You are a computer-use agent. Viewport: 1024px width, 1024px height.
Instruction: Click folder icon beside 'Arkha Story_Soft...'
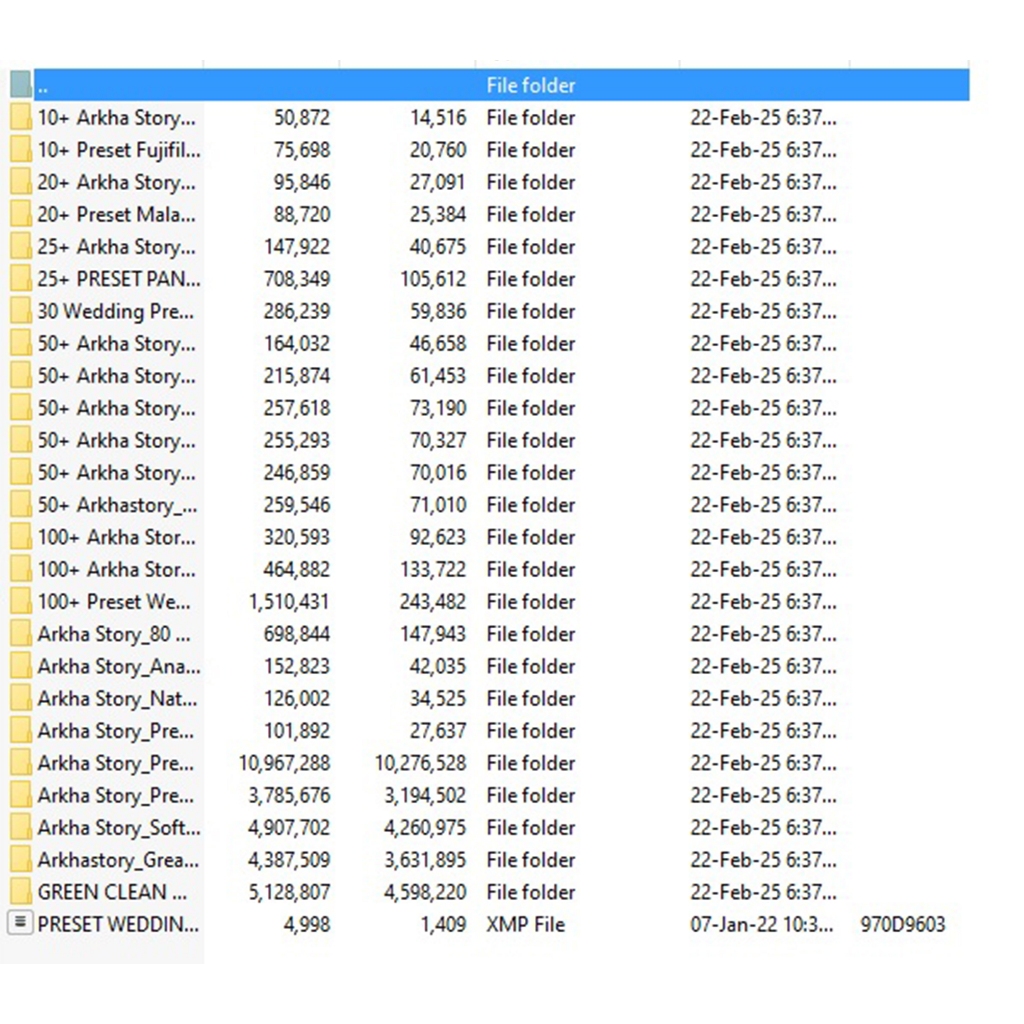[x=20, y=827]
